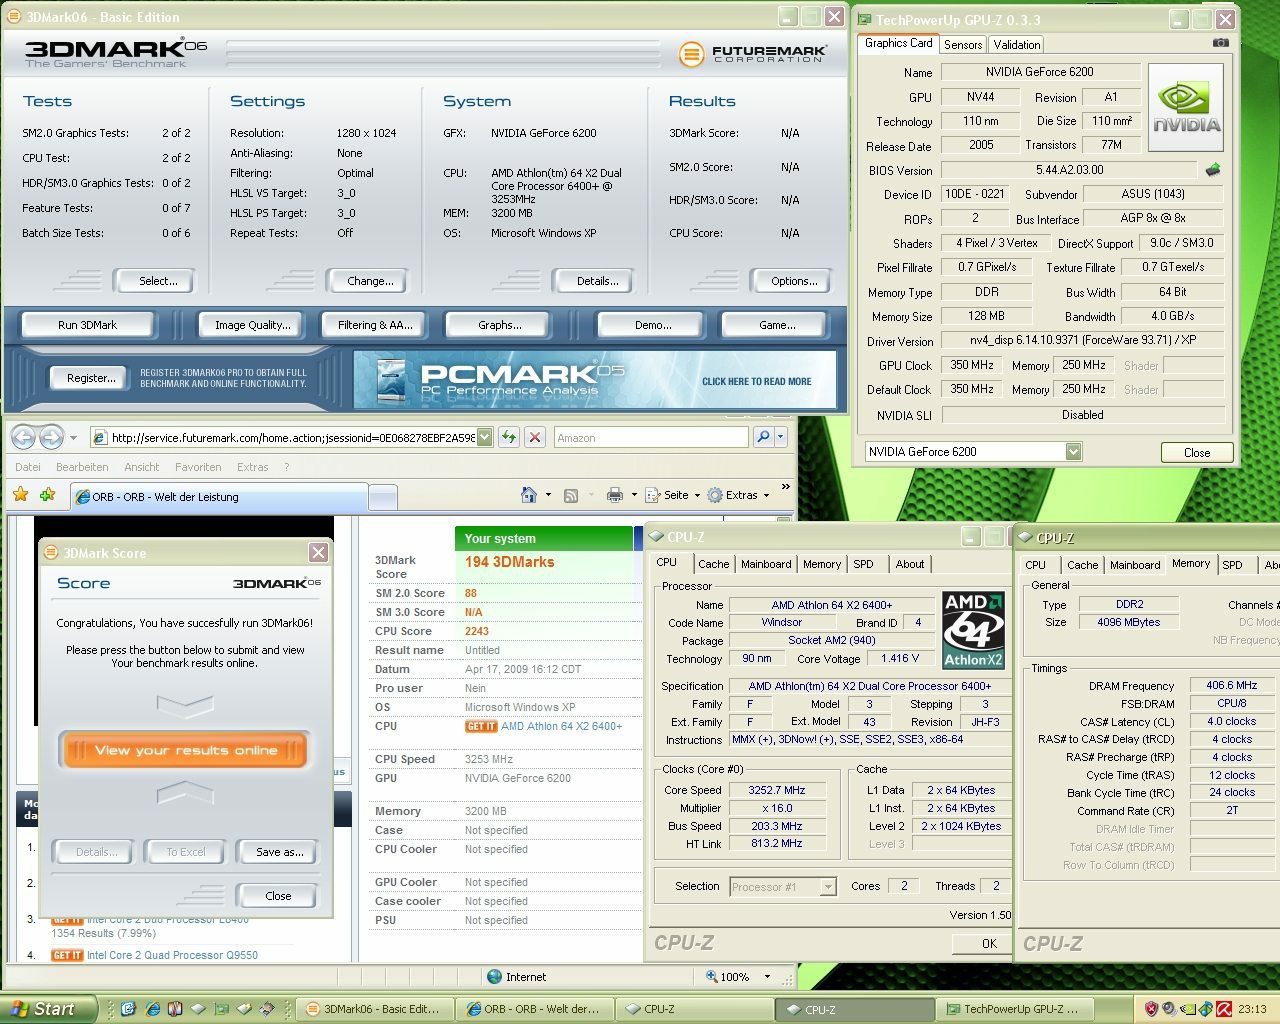Click the Run 3DMark button
1280x1024 pixels.
point(88,325)
